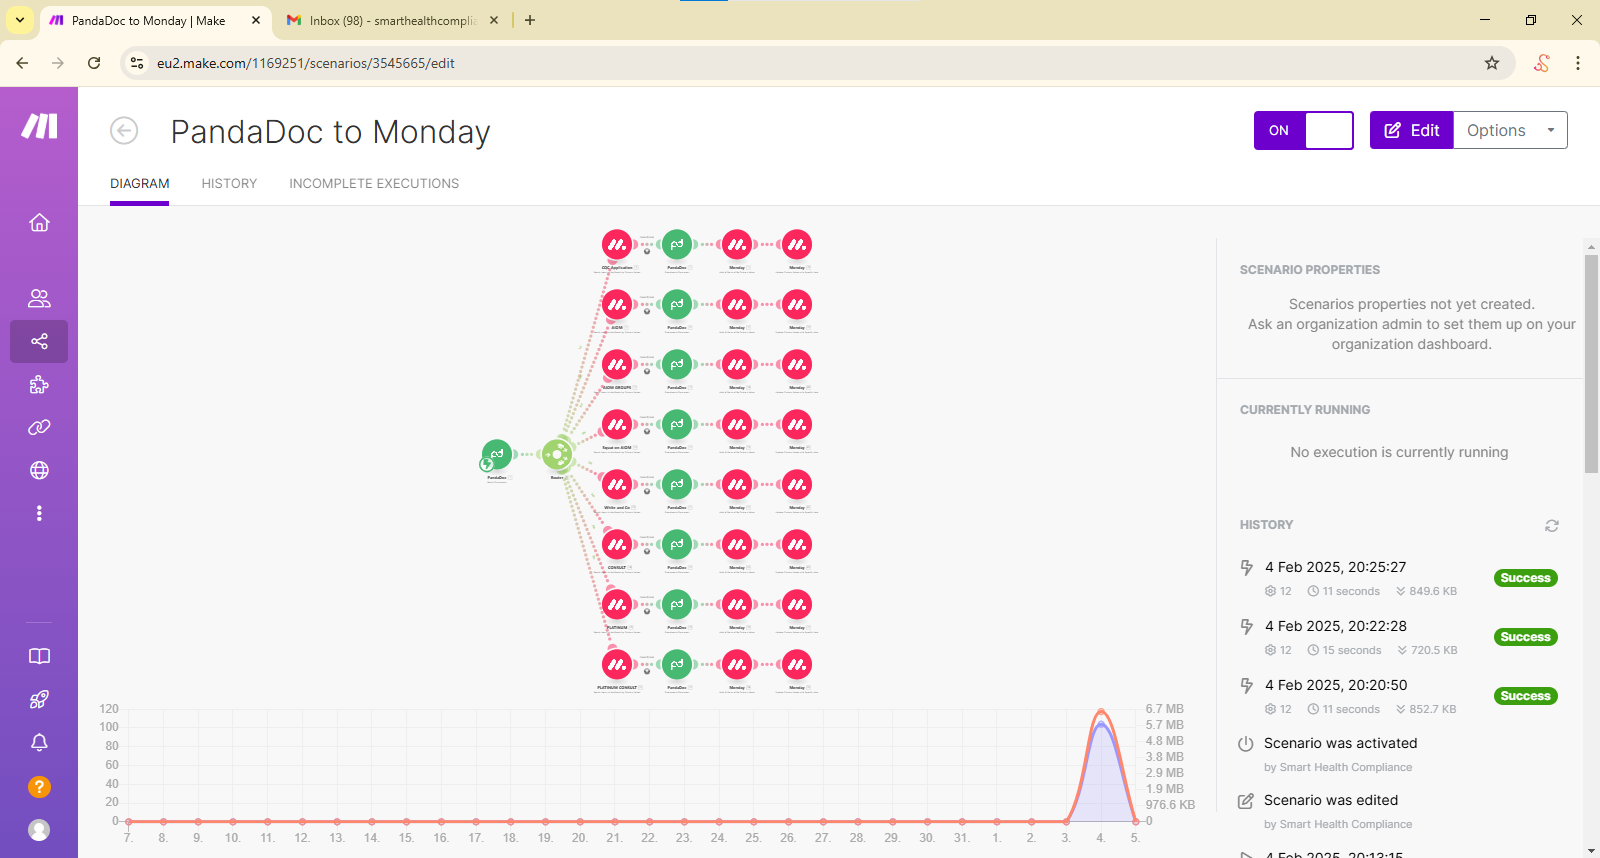
Task: Open the Team members section
Action: point(39,298)
